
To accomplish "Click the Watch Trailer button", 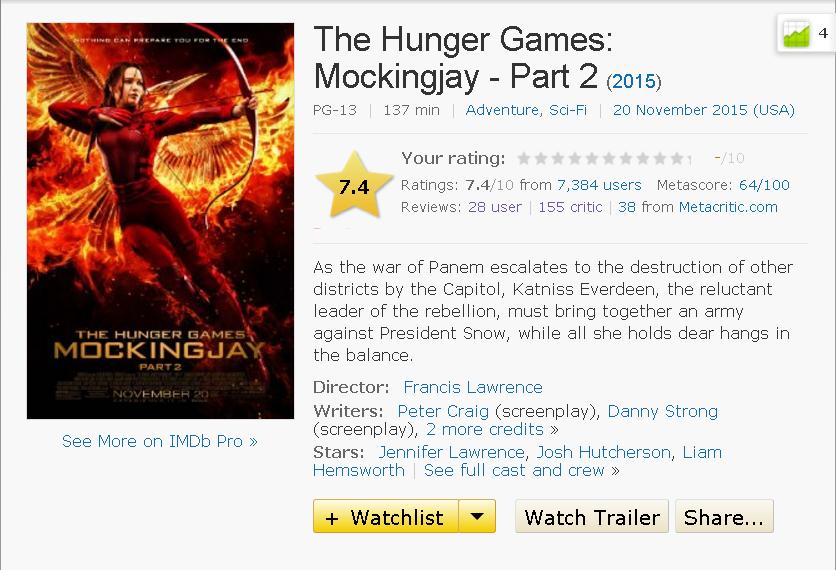I will [592, 516].
